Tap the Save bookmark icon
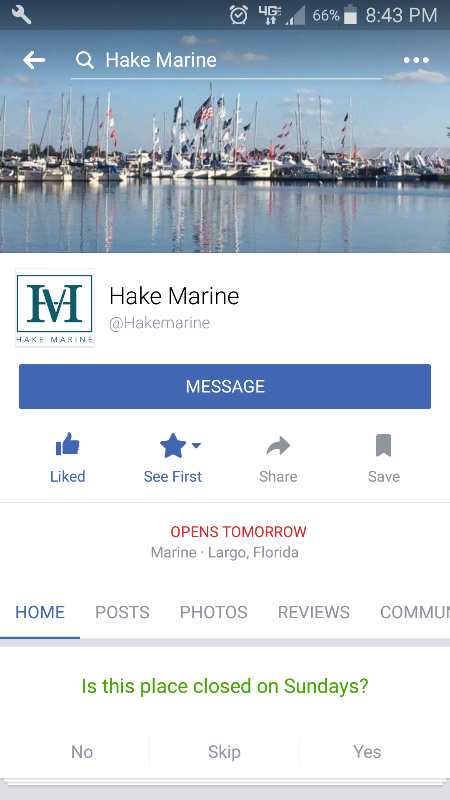The height and width of the screenshot is (800, 450). pyautogui.click(x=383, y=445)
